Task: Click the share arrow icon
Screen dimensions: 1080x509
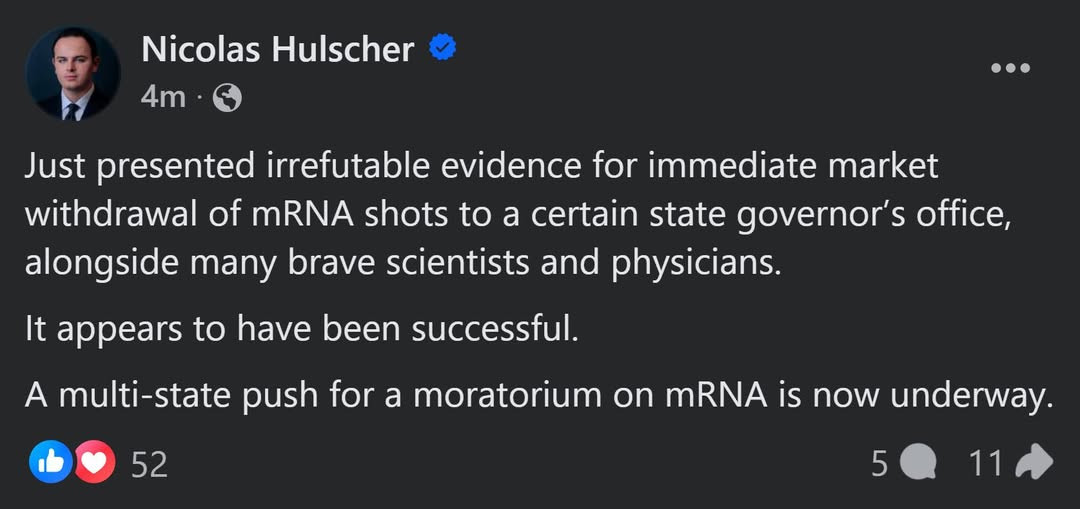Action: (x=1033, y=463)
